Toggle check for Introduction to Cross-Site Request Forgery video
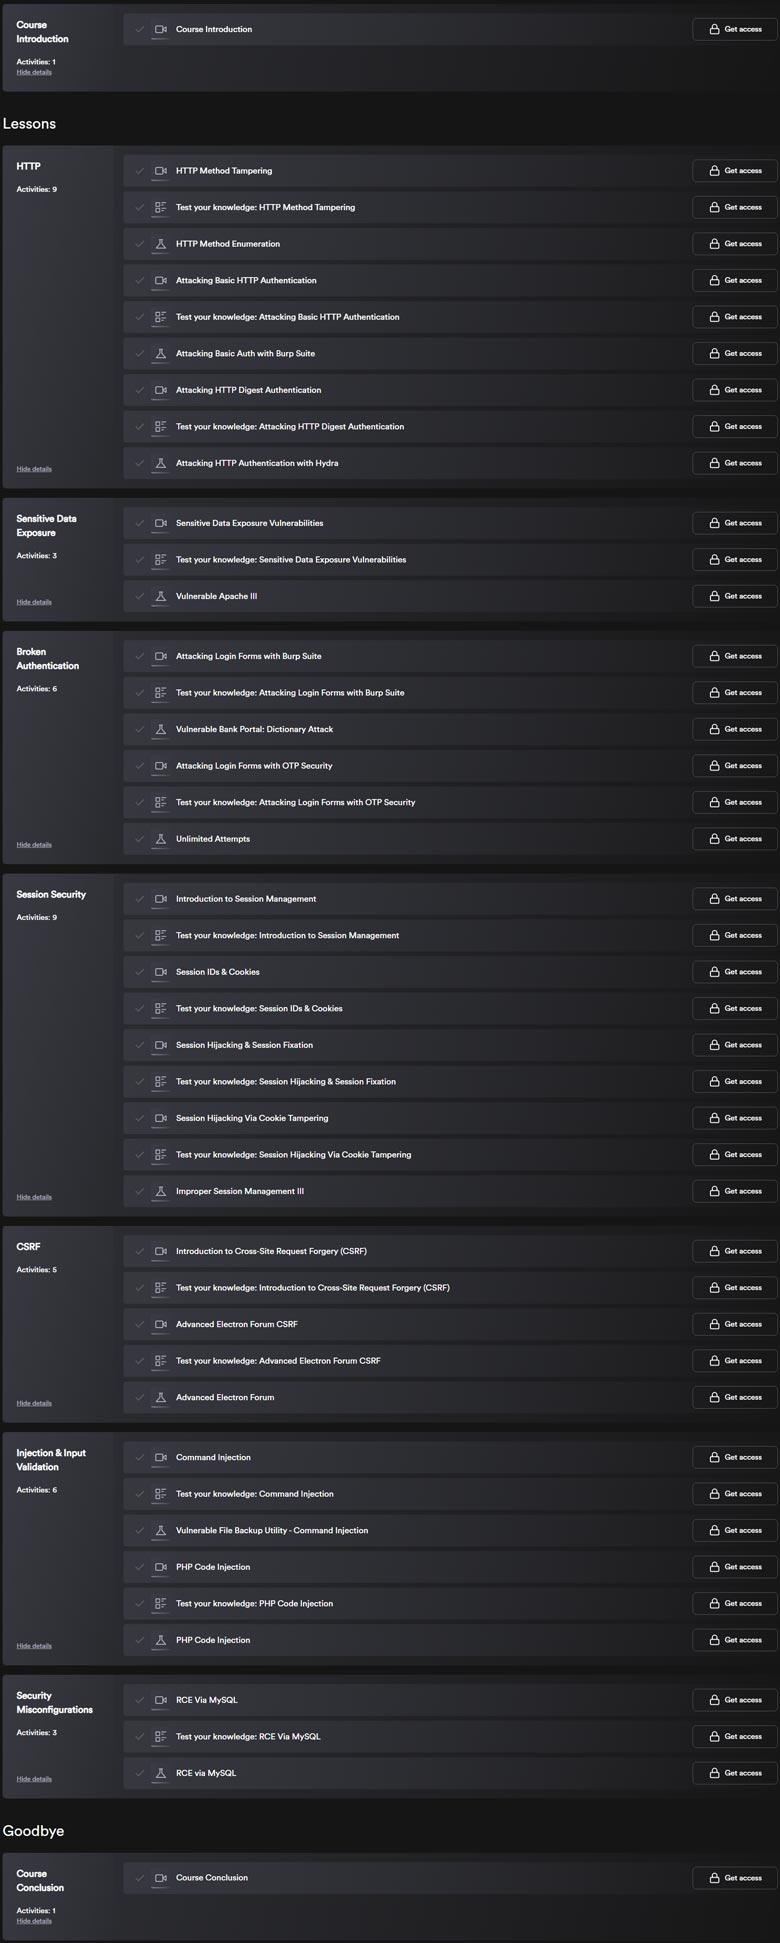780x1943 pixels. (140, 1251)
